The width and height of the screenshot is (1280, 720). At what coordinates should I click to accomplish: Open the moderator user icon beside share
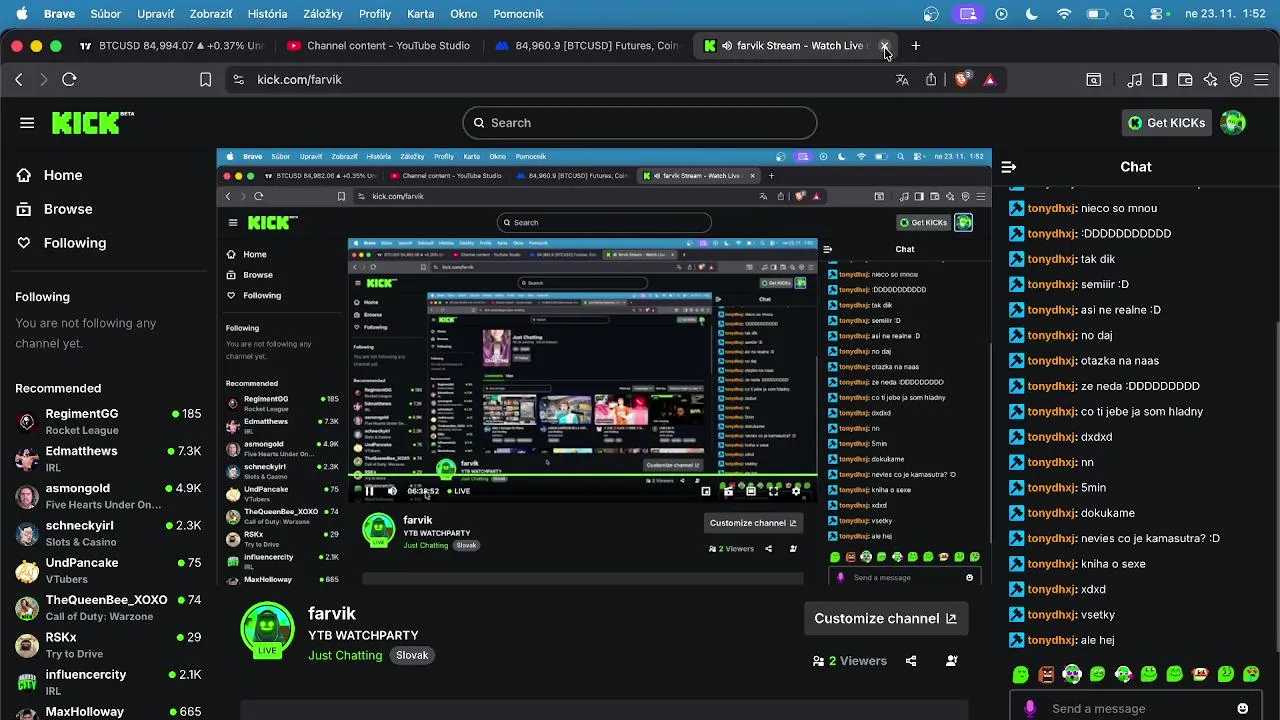[952, 661]
